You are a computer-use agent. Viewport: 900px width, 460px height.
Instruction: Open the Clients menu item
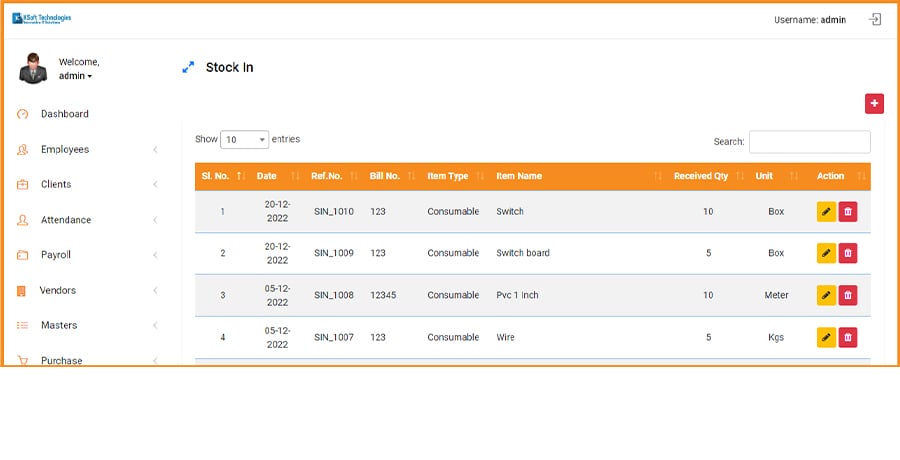pyautogui.click(x=56, y=185)
